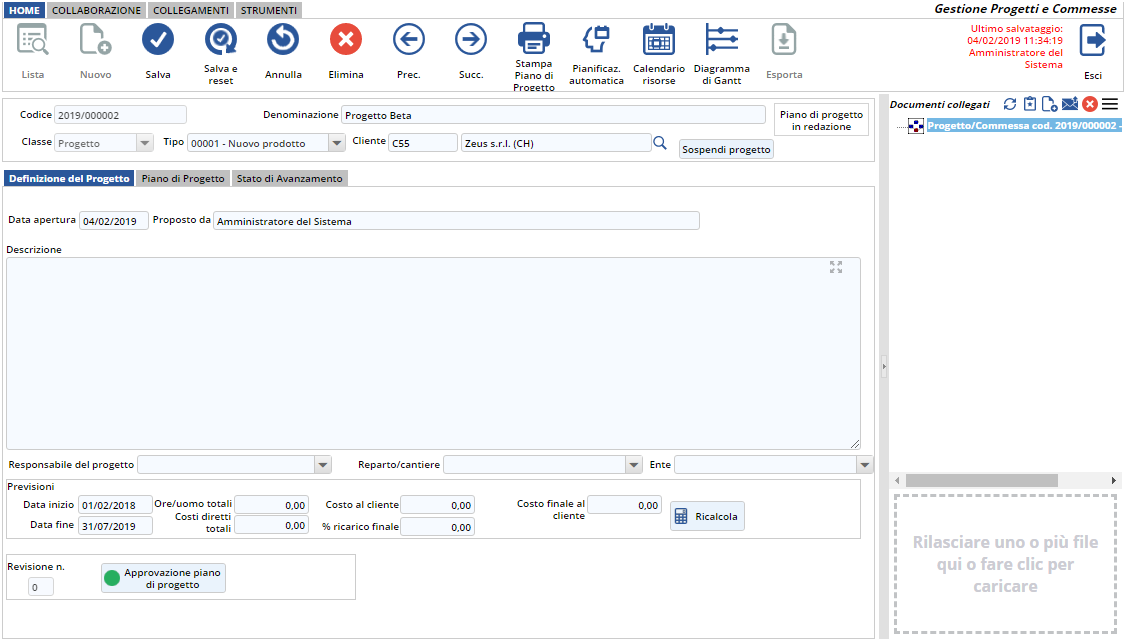Click the Salva toolbar icon
This screenshot has width=1128, height=642.
pyautogui.click(x=158, y=40)
